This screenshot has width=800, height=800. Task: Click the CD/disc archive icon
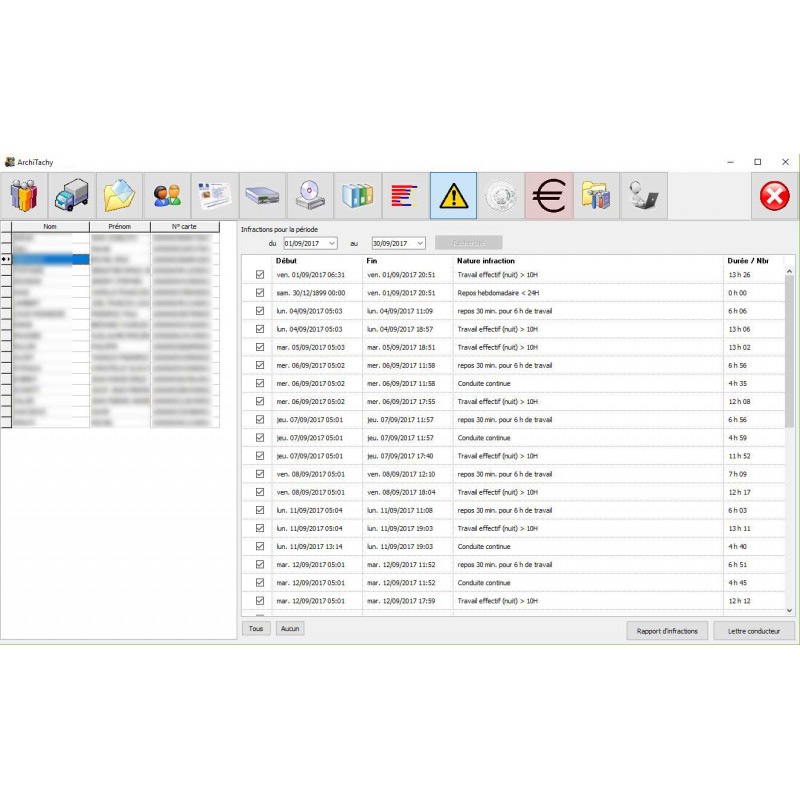click(x=309, y=195)
